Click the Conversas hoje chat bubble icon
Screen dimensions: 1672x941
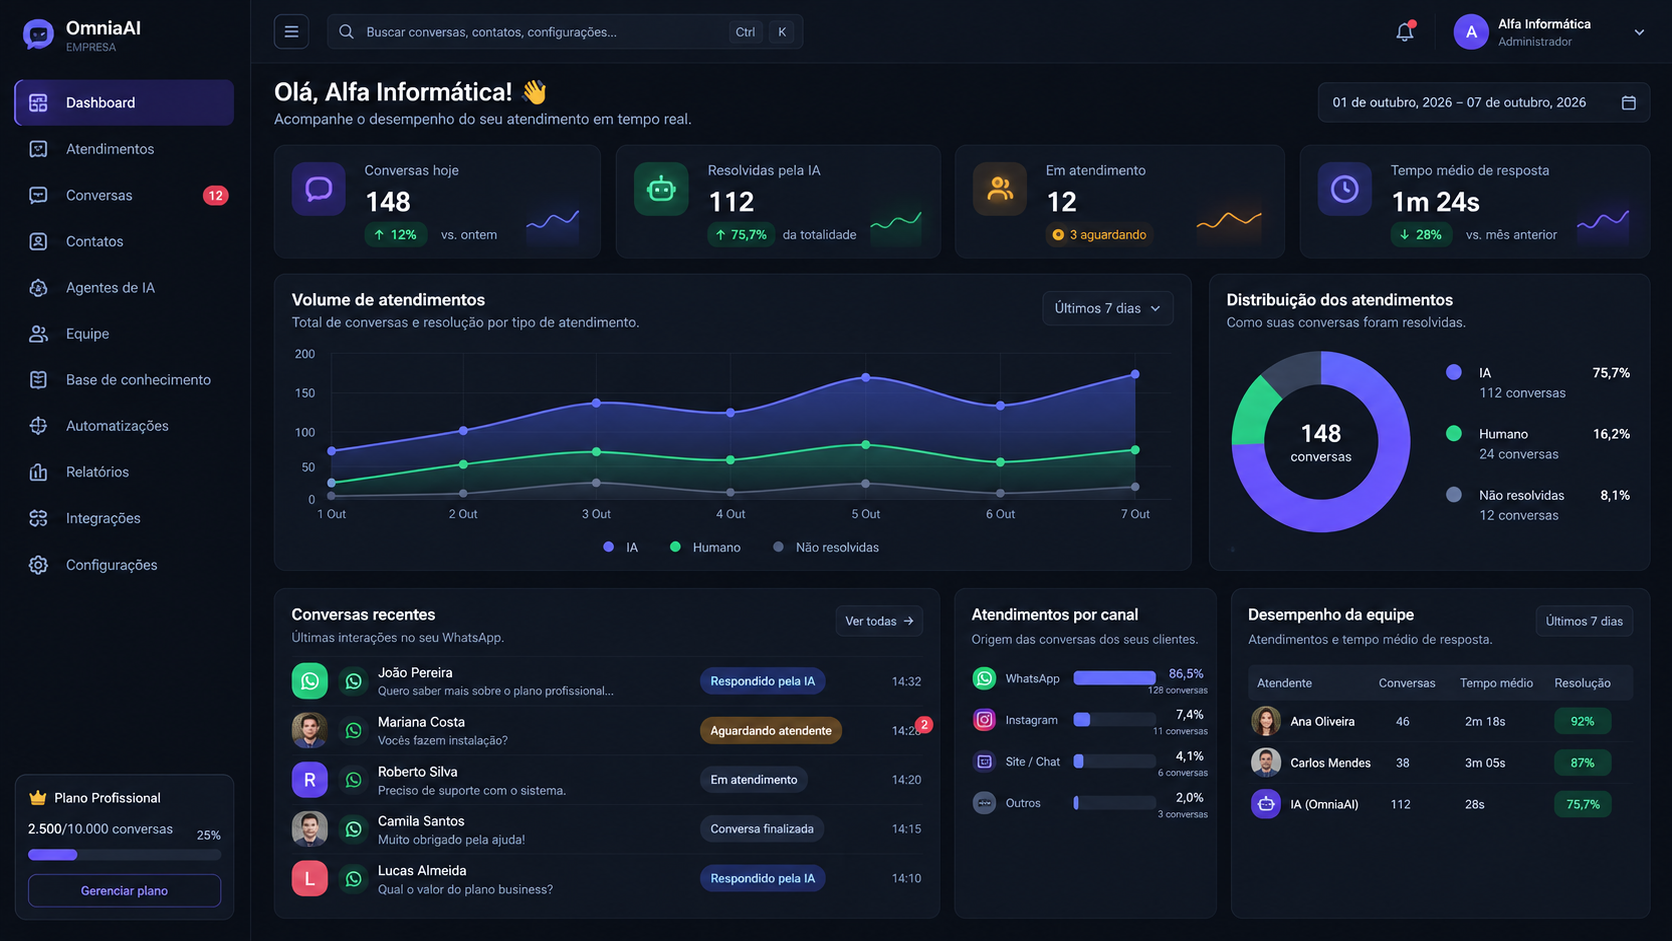tap(319, 189)
